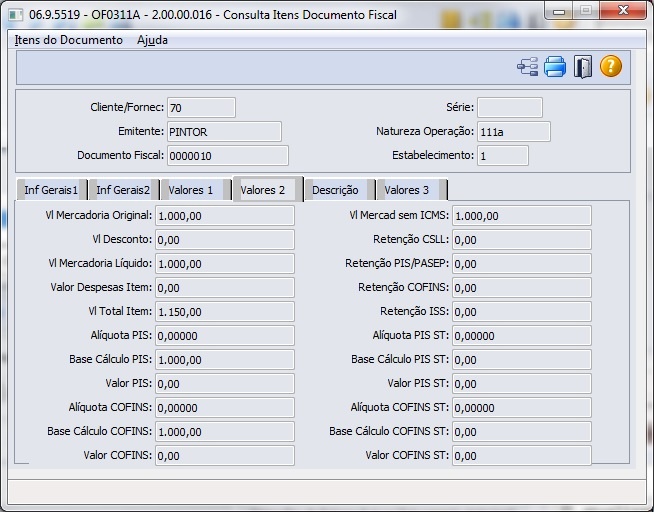Click the Cliente/Fornec field showing 70
This screenshot has width=654, height=512.
[201, 108]
